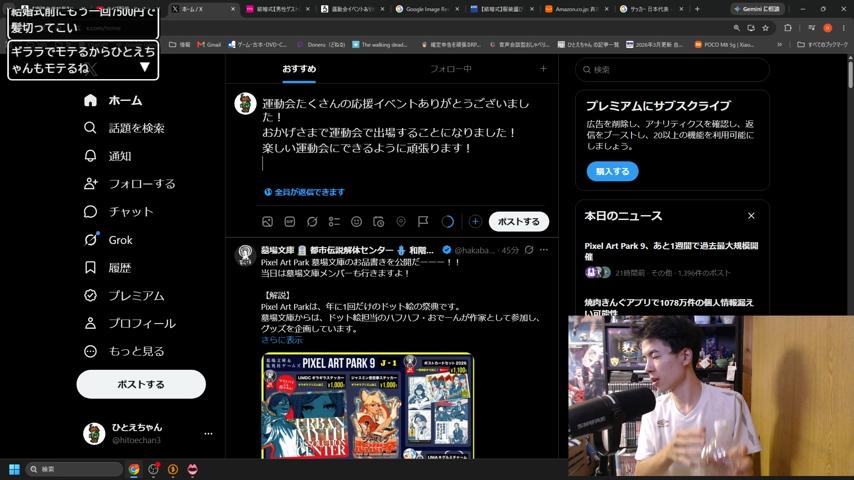The height and width of the screenshot is (480, 854).
Task: Click the flag icon in composer toolbar
Action: 423,221
